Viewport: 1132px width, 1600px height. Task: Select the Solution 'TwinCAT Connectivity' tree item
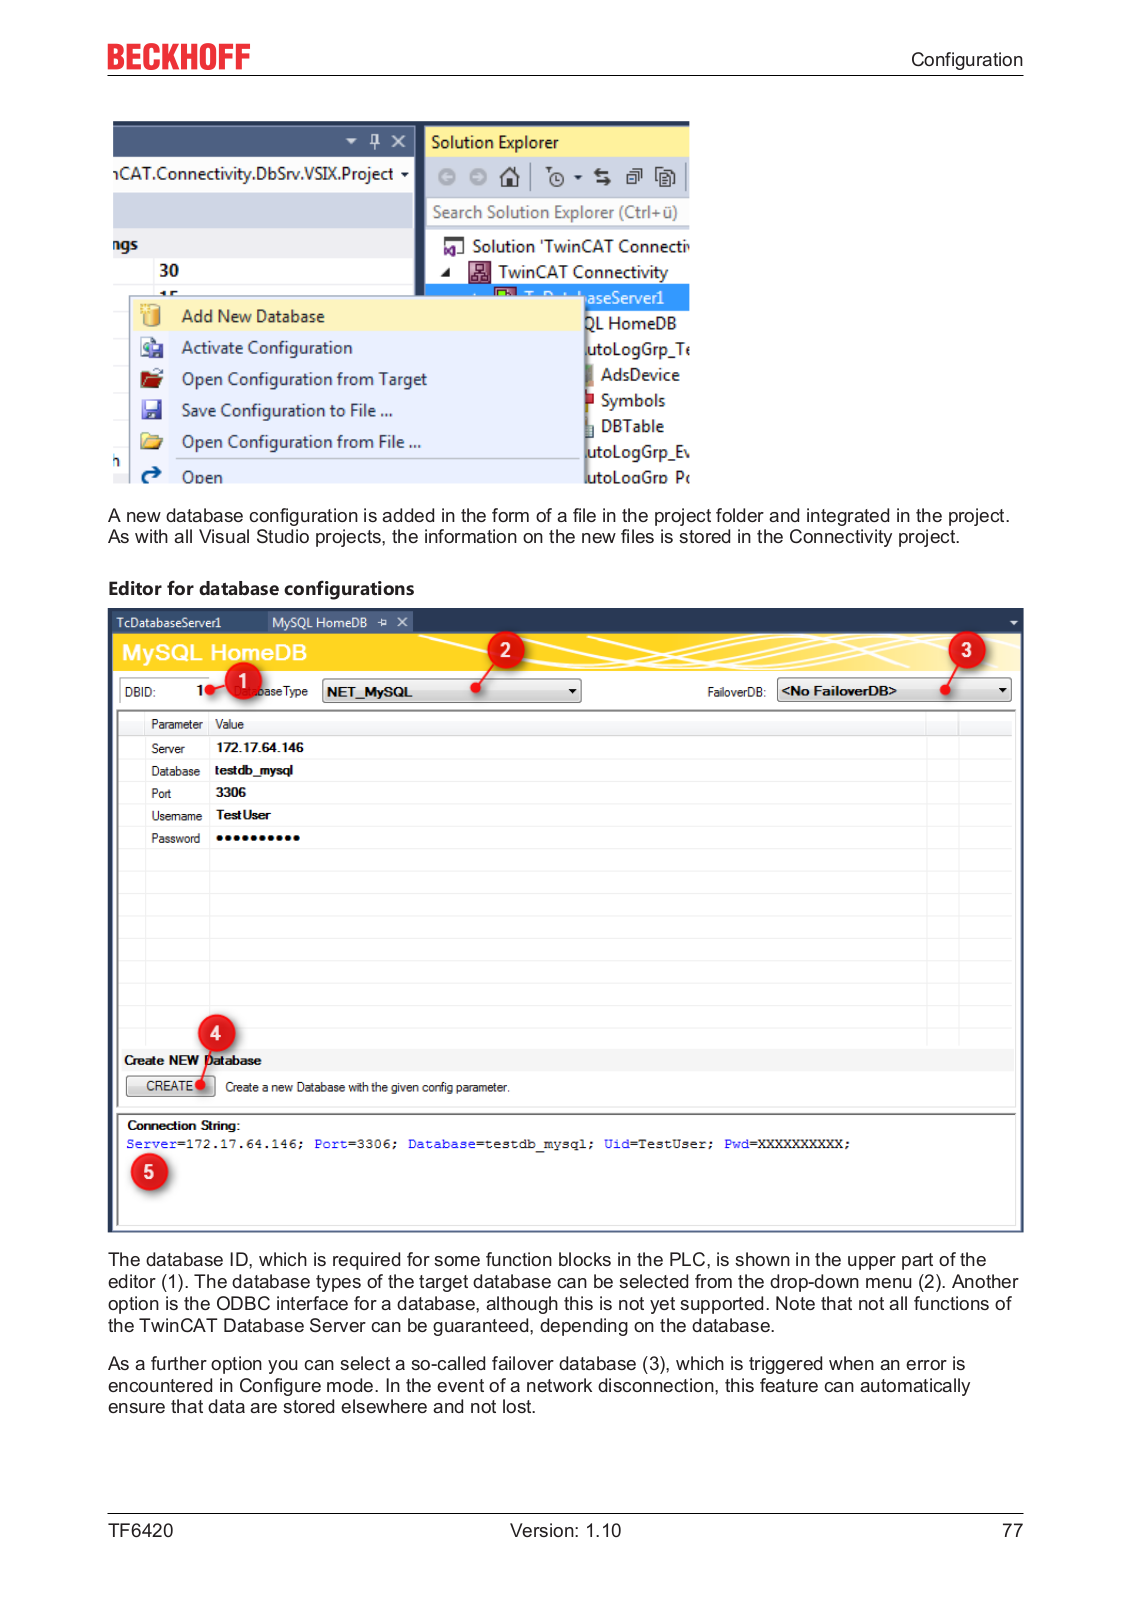[580, 246]
